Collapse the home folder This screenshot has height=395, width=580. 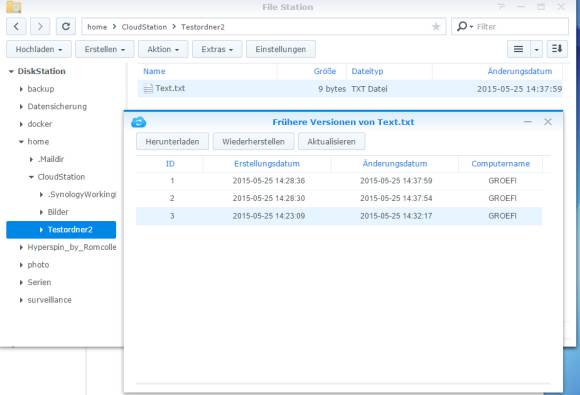[21, 142]
